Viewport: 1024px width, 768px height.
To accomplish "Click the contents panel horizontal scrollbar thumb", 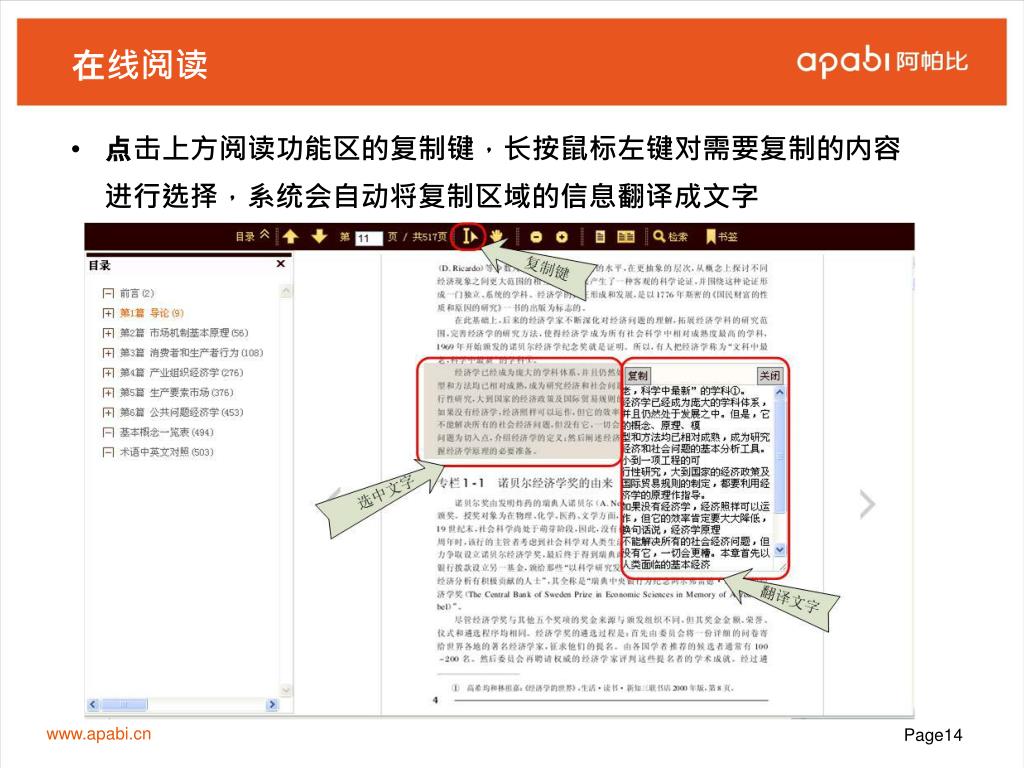I will coord(123,705).
